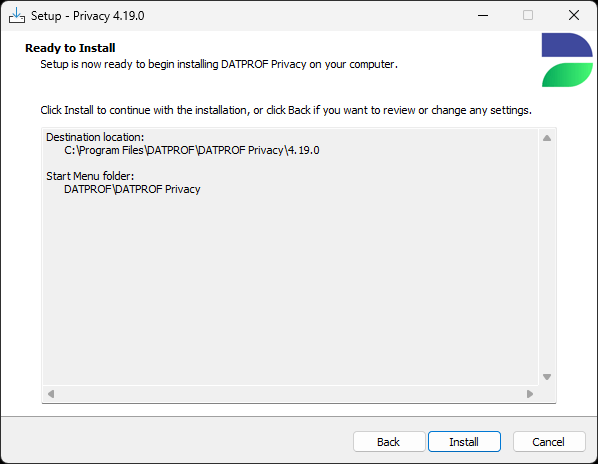Click the scroll down arrow in summary box

tap(547, 377)
